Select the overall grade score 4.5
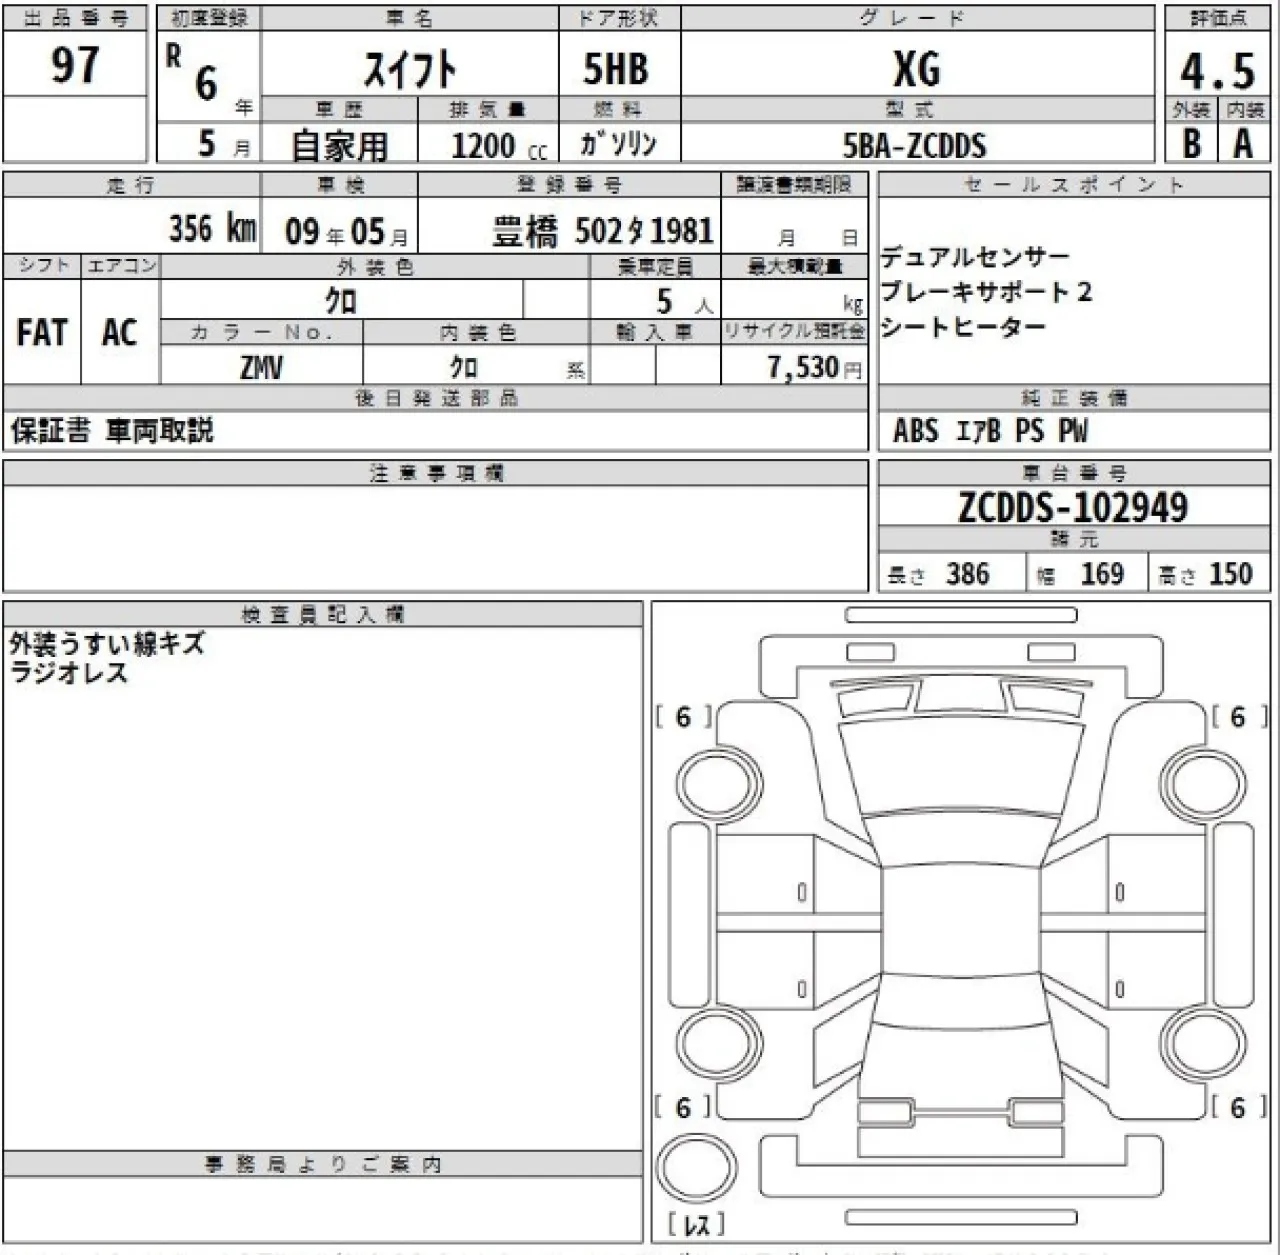The width and height of the screenshot is (1280, 1255). (x=1217, y=71)
